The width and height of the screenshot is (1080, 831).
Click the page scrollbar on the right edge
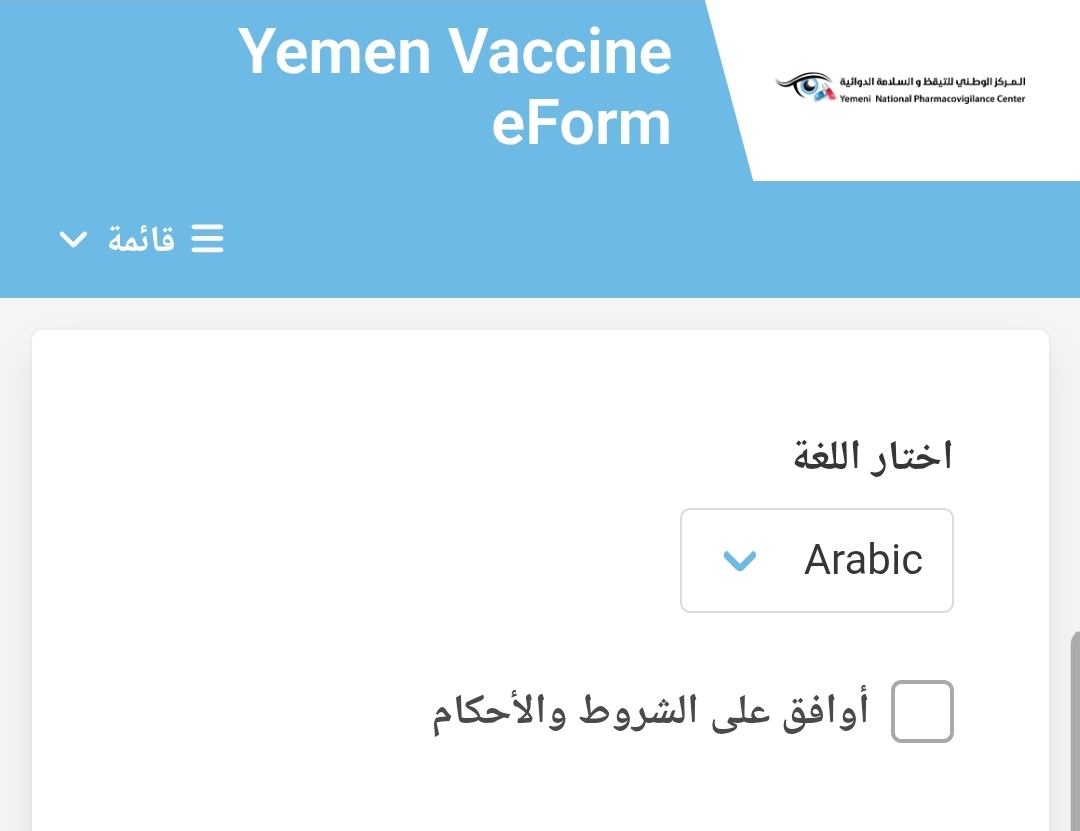click(1075, 730)
